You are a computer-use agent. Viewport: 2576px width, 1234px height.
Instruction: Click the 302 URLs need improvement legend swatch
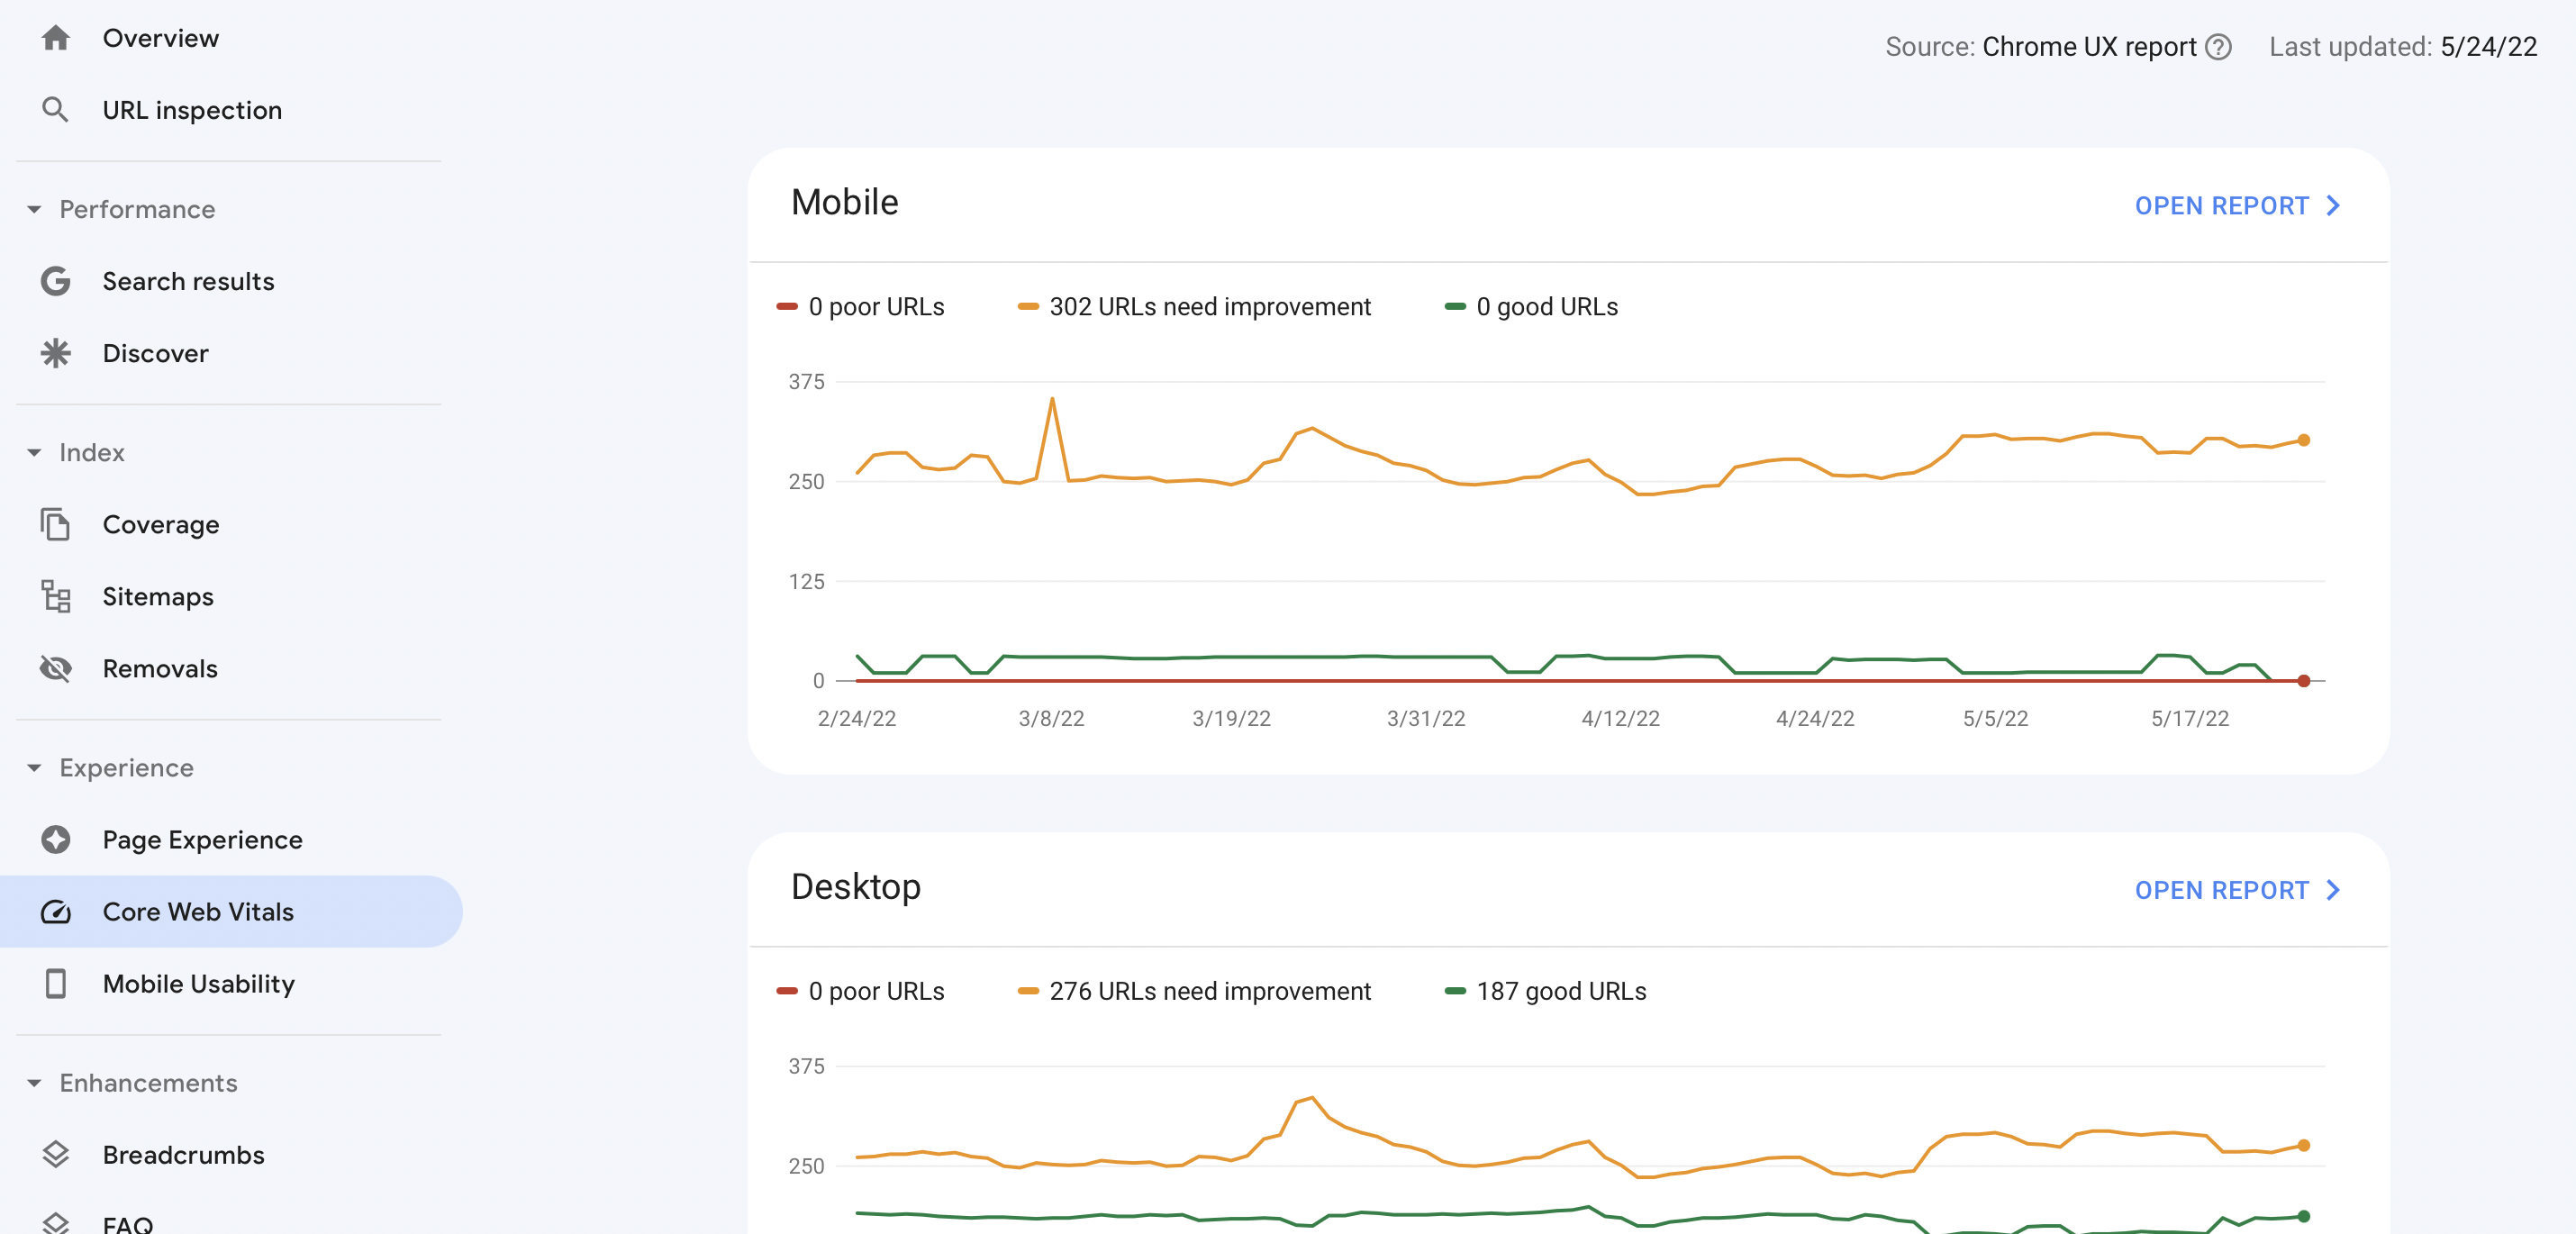pos(1027,307)
